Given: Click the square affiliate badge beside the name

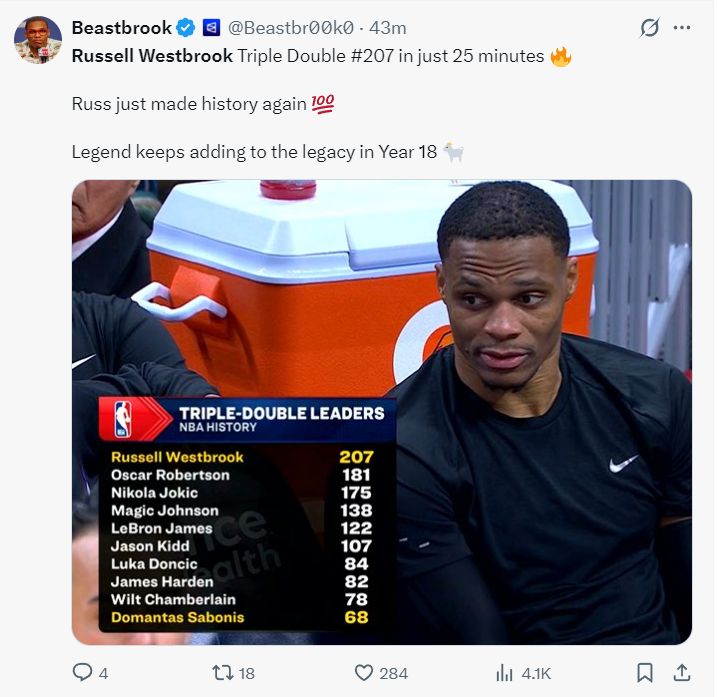Looking at the screenshot, I should 211,28.
